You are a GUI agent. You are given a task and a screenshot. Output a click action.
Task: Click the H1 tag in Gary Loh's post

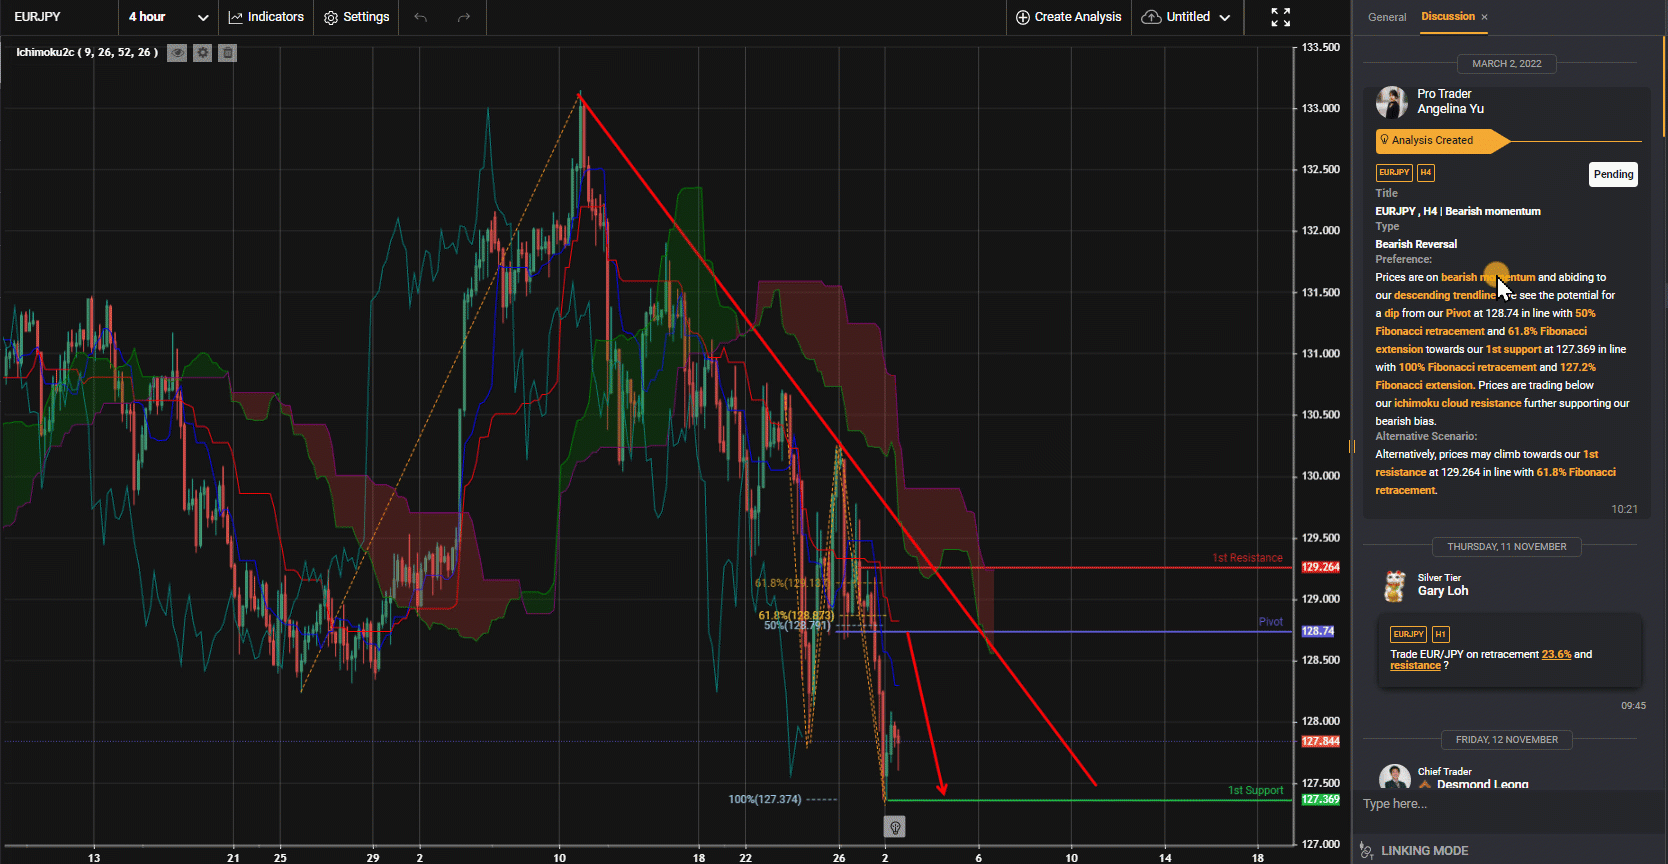point(1440,634)
